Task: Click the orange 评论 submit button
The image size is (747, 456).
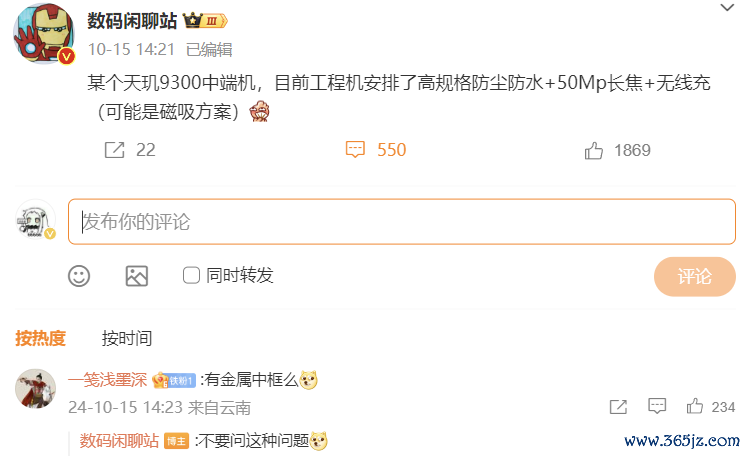Action: 695,276
